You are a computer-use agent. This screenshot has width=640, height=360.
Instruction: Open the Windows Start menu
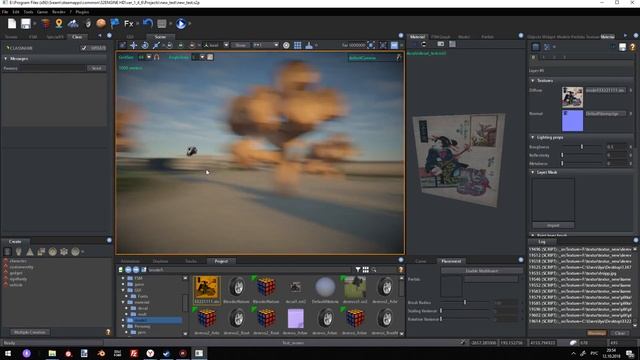pyautogui.click(x=8, y=353)
